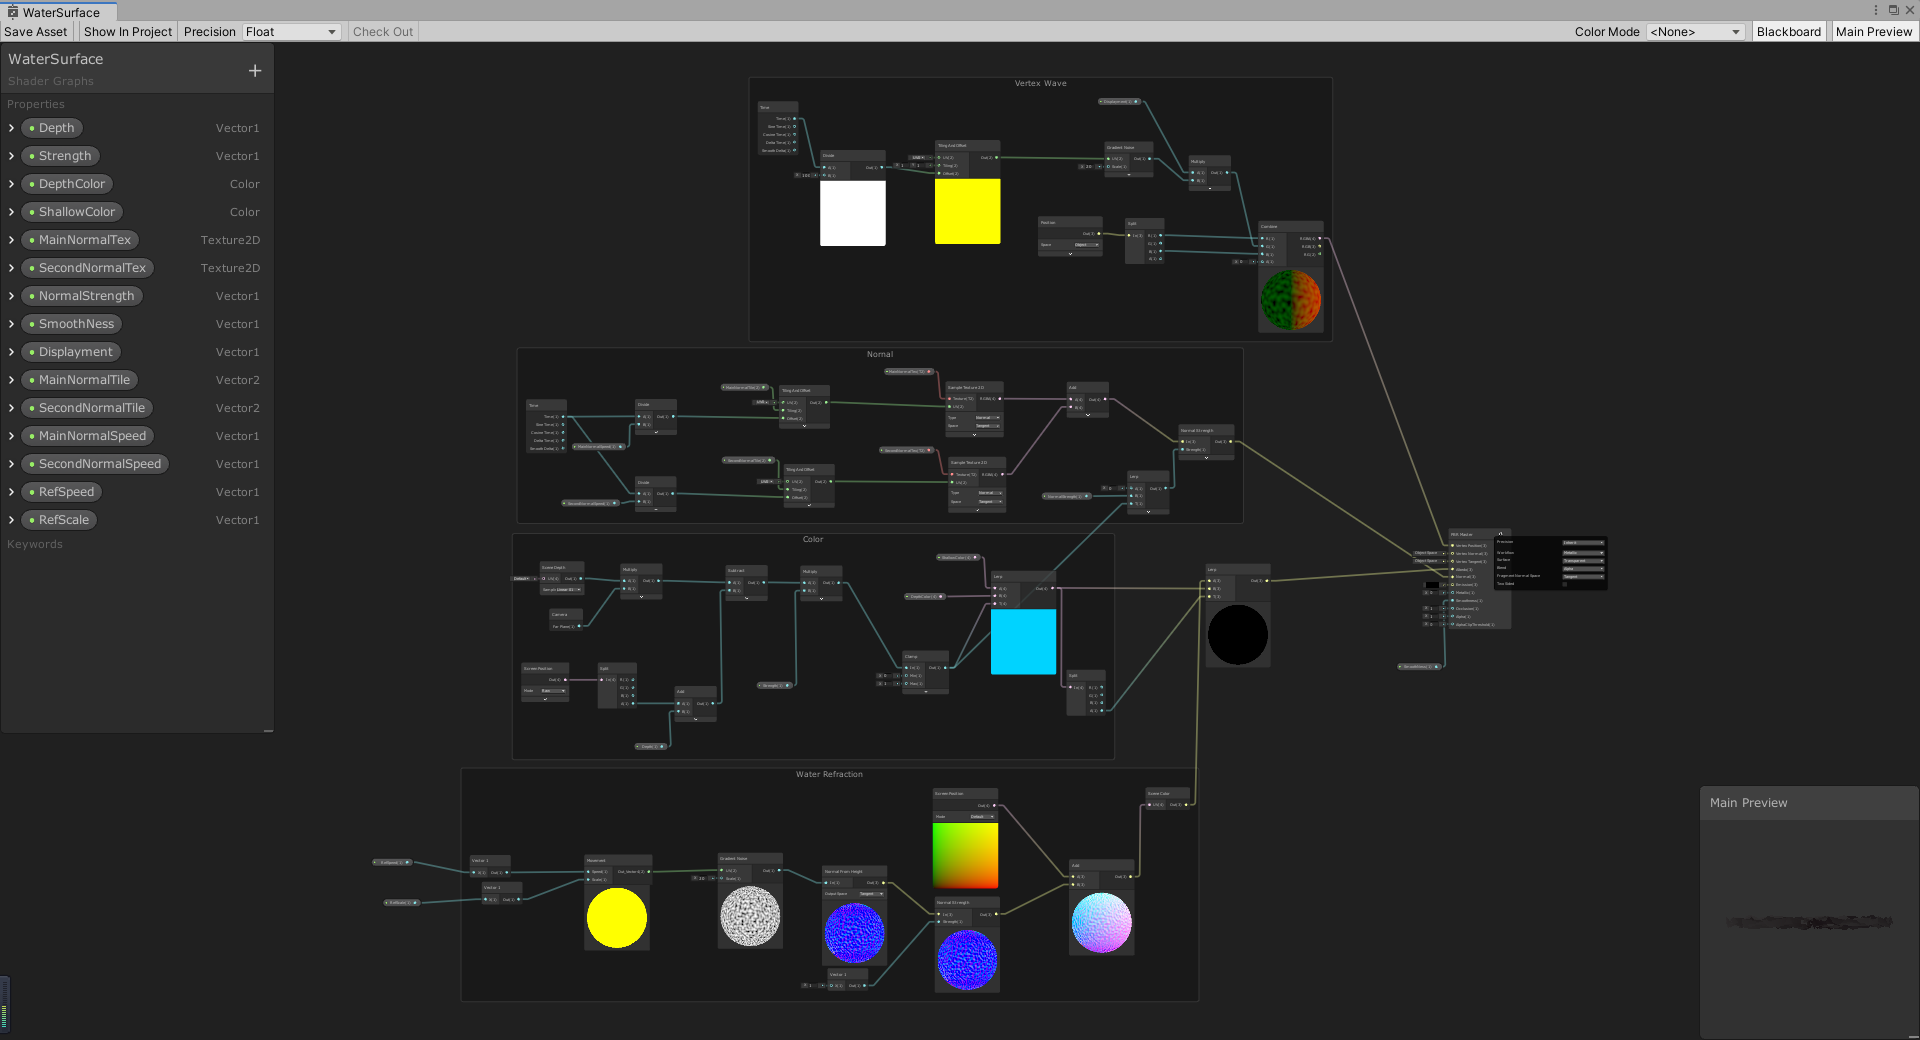1920x1040 pixels.
Task: Open the Workflow dropdown showing Metallic
Action: pos(1583,553)
